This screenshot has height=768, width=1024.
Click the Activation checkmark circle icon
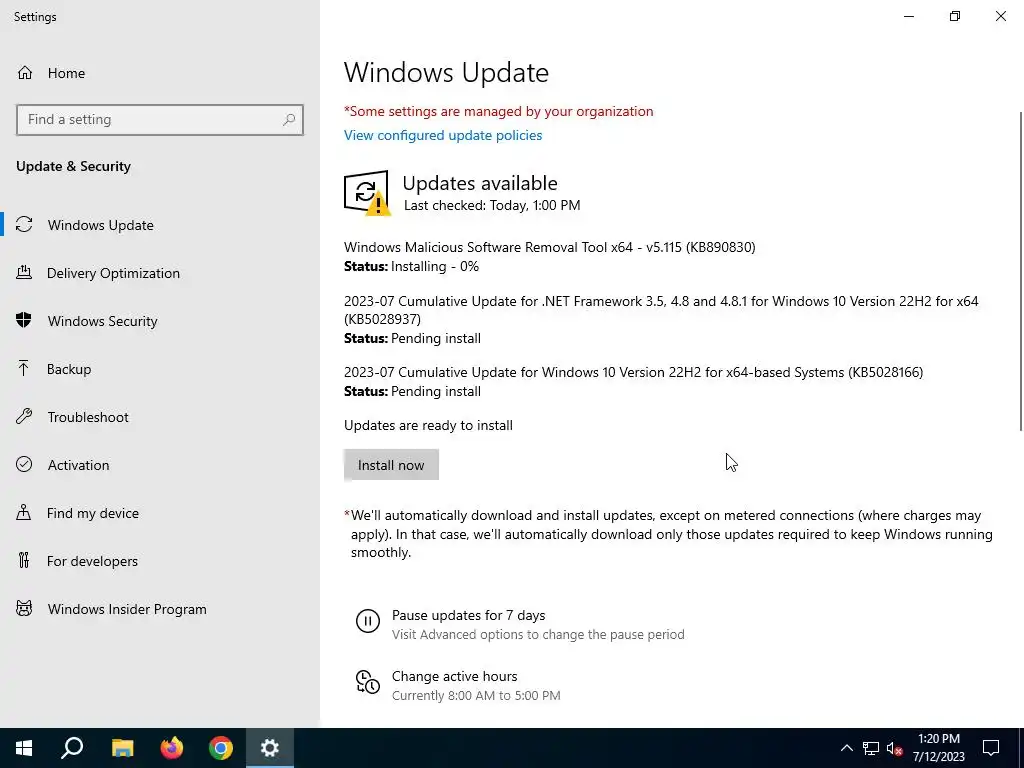(24, 464)
